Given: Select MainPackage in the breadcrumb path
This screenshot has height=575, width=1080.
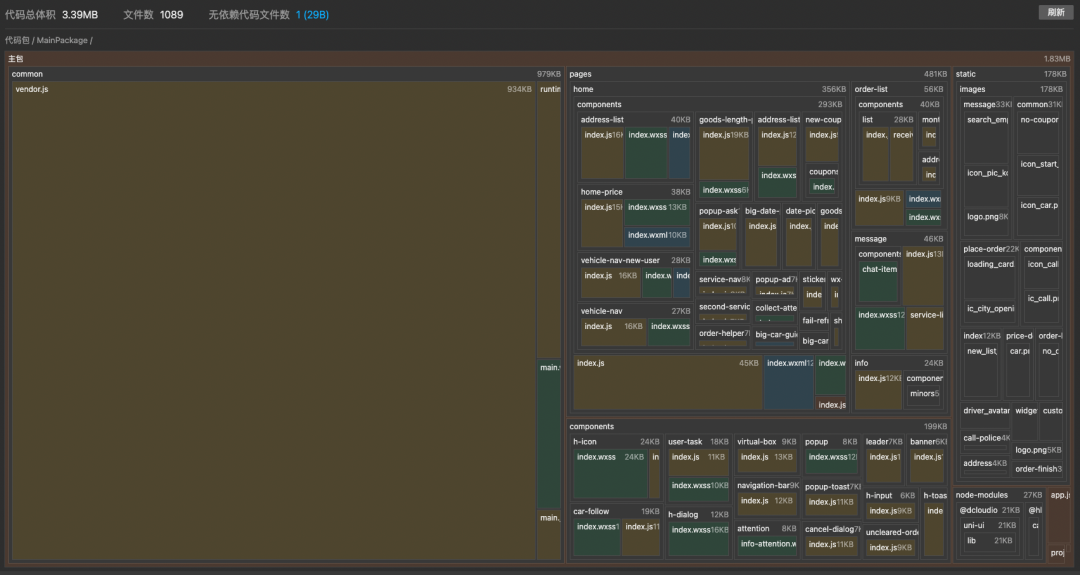Looking at the screenshot, I should pos(62,41).
